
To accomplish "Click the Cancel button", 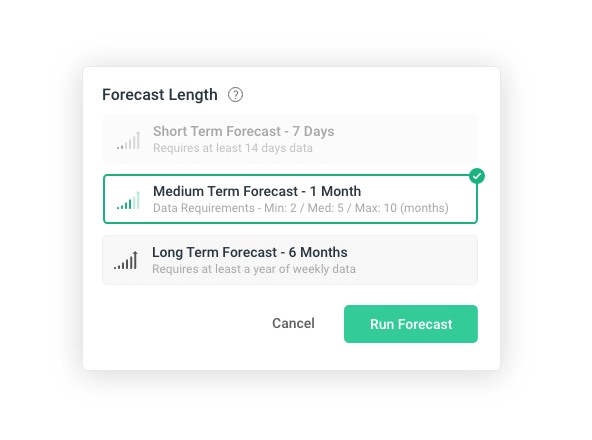I will [293, 323].
